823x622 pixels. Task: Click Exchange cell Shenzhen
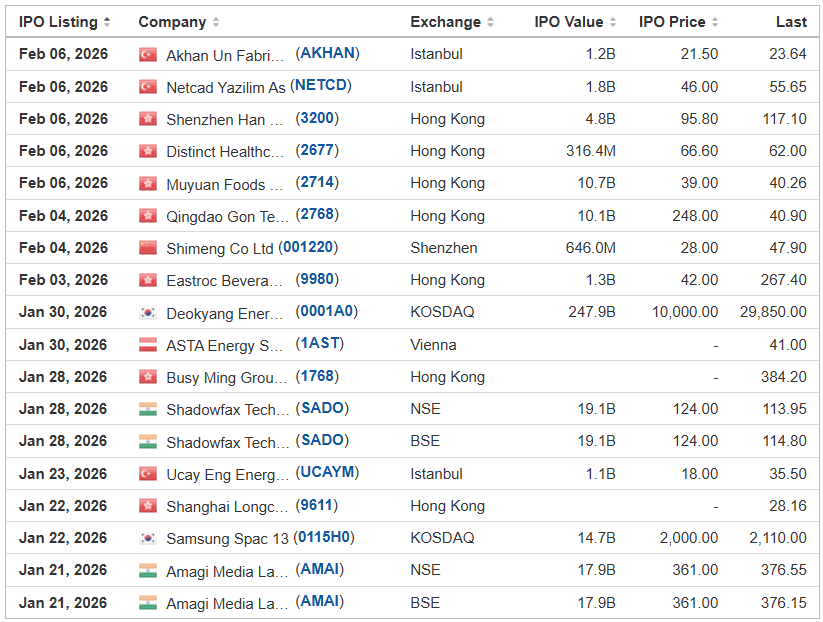tap(444, 248)
